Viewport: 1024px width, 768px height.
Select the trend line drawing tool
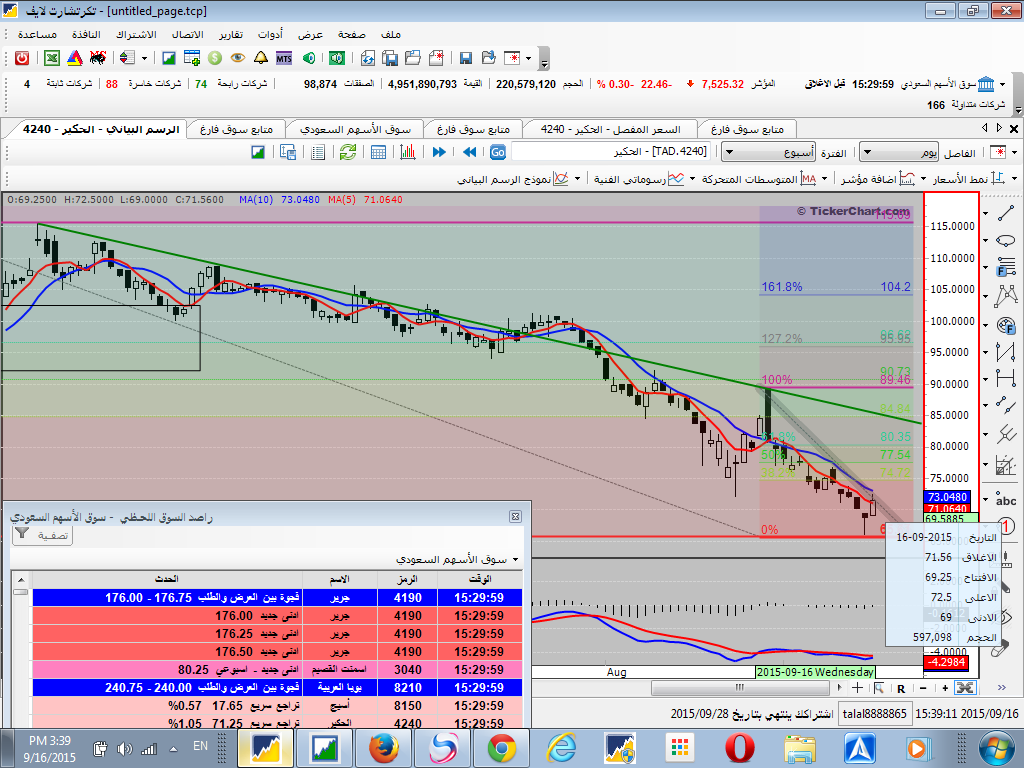(x=1006, y=213)
